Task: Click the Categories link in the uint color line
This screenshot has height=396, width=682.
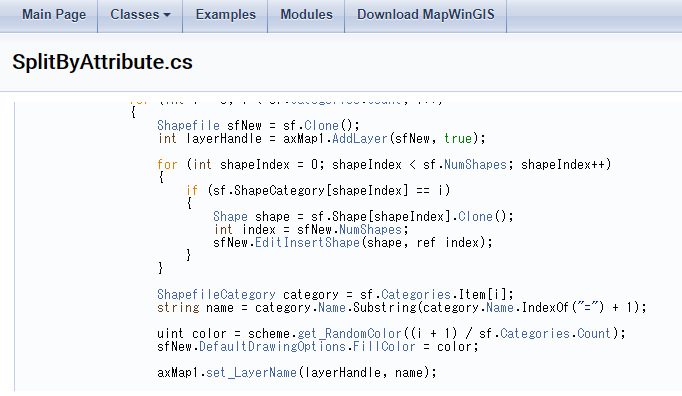Action: tap(535, 333)
